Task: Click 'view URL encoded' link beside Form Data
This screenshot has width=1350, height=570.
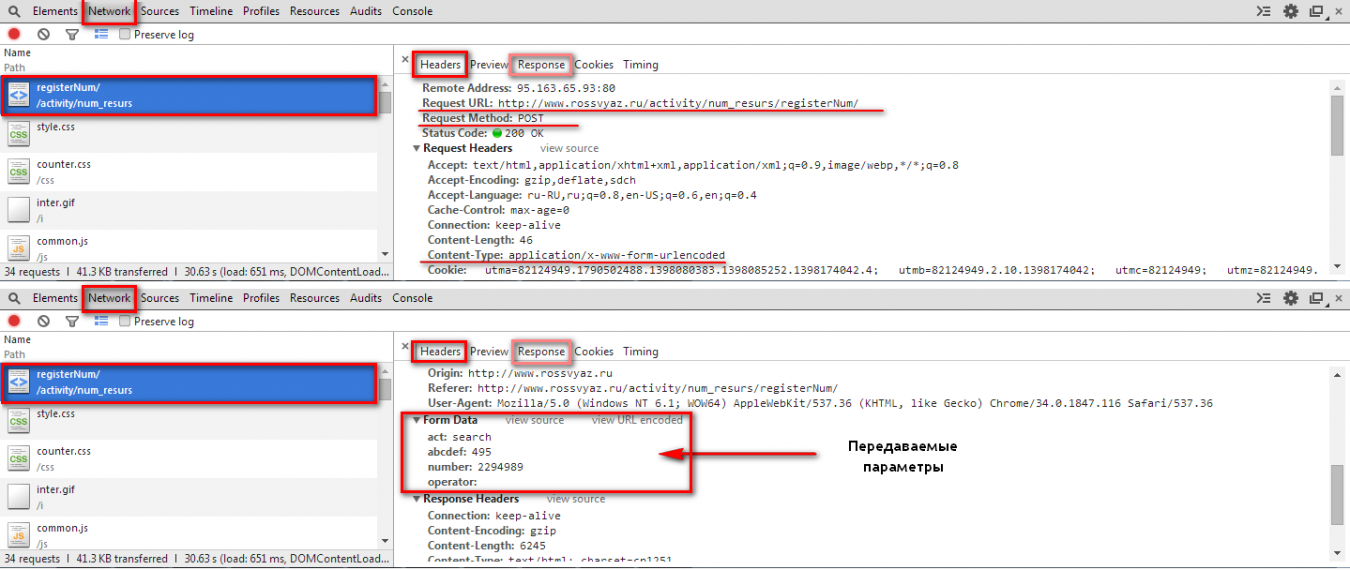Action: 637,420
